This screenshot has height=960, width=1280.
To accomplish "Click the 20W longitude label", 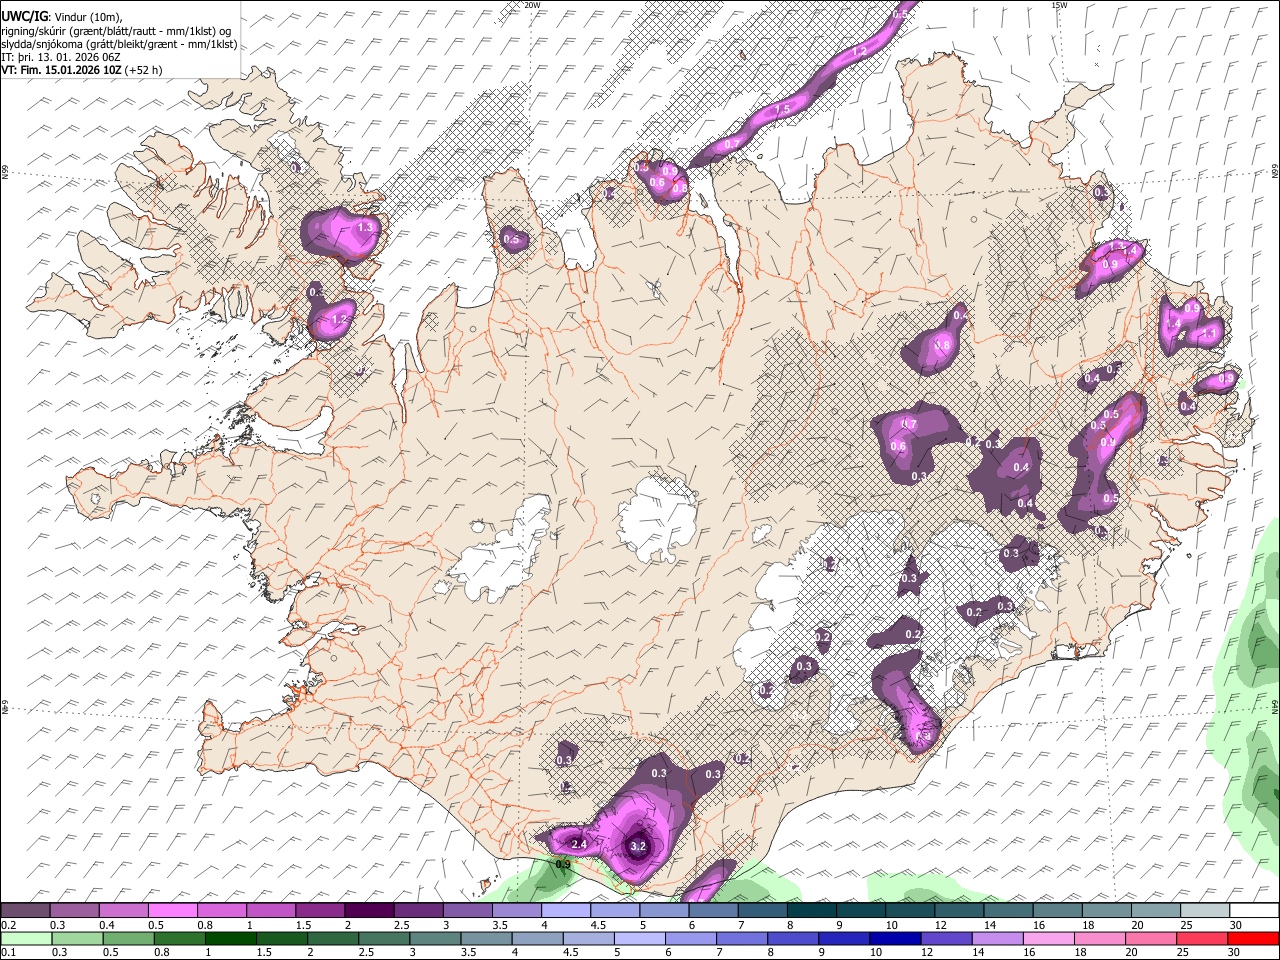I will pyautogui.click(x=532, y=5).
